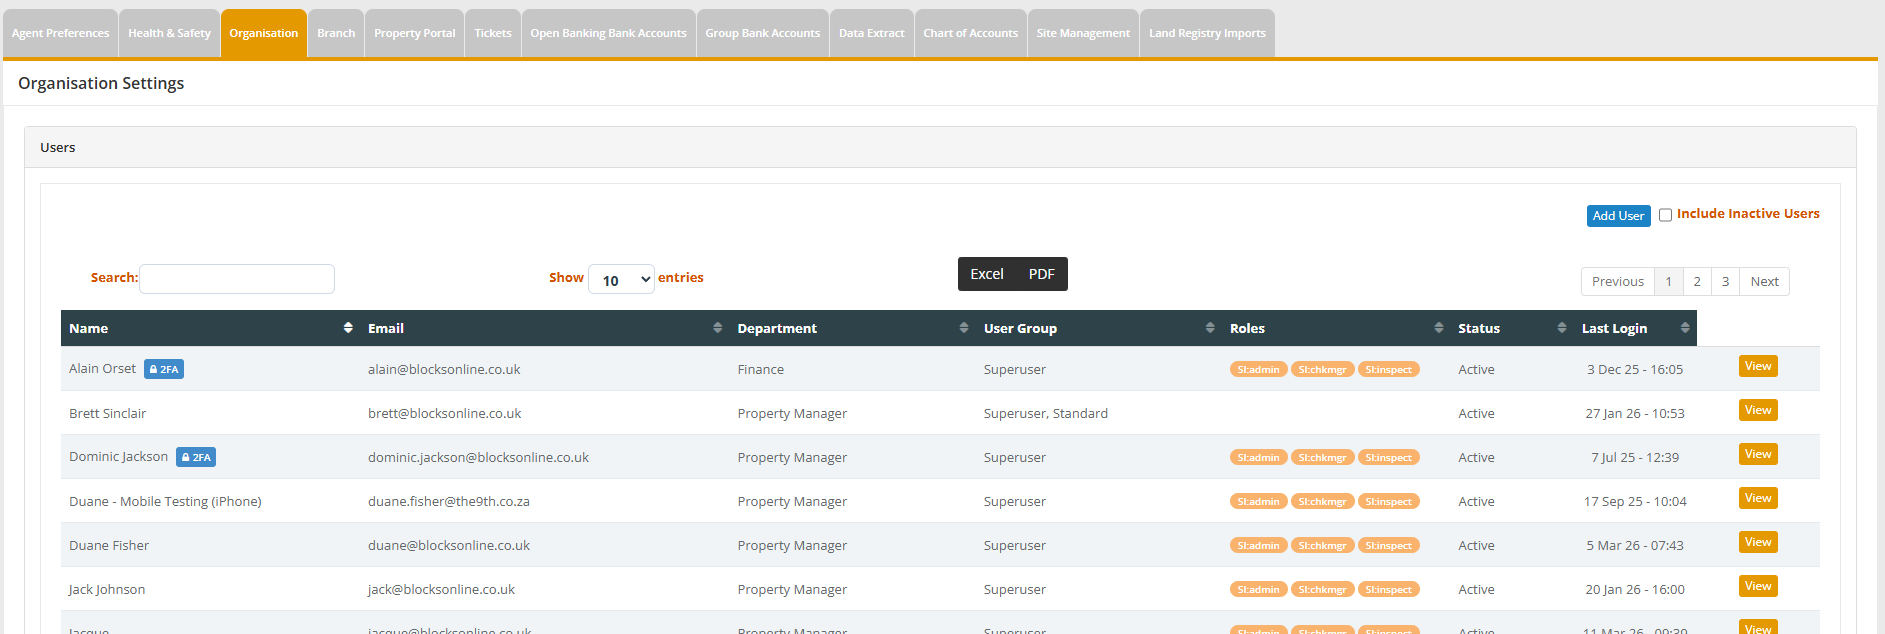Export the users table to Excel
This screenshot has width=1885, height=634.
(x=986, y=274)
